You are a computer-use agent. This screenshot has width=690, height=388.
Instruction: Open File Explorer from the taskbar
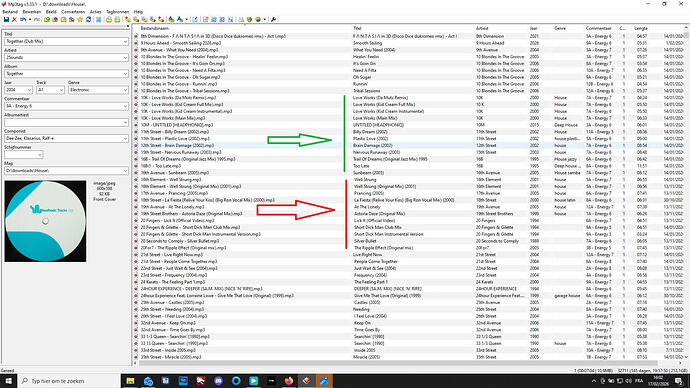pos(130,381)
